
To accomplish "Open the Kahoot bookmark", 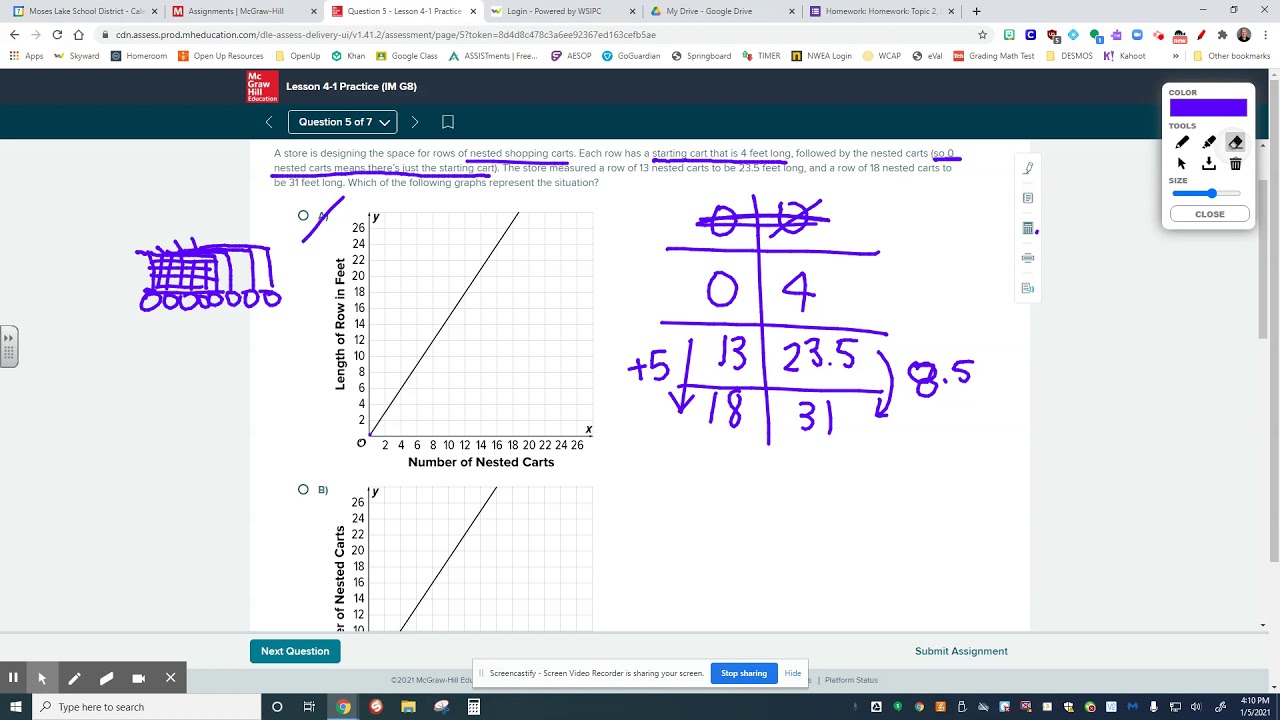I will tap(1125, 56).
